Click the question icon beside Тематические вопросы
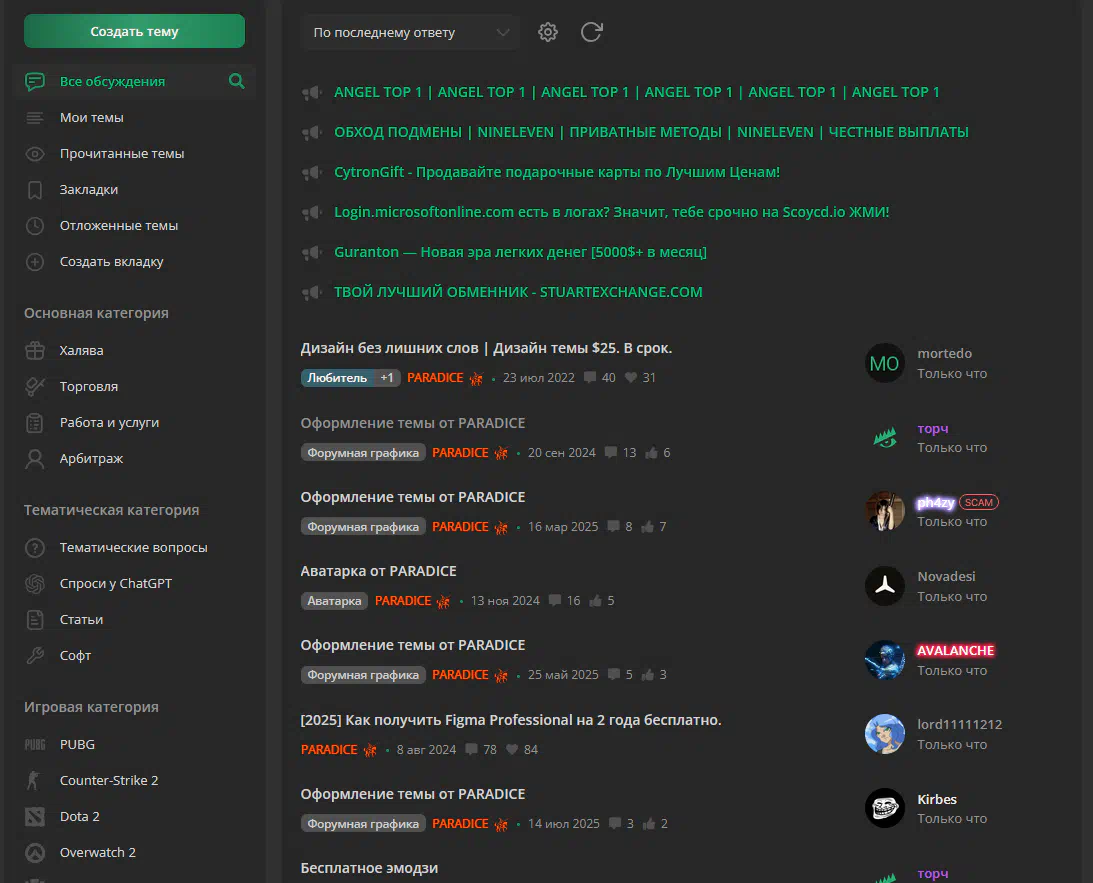Screen dimensions: 1093x883 [35, 548]
